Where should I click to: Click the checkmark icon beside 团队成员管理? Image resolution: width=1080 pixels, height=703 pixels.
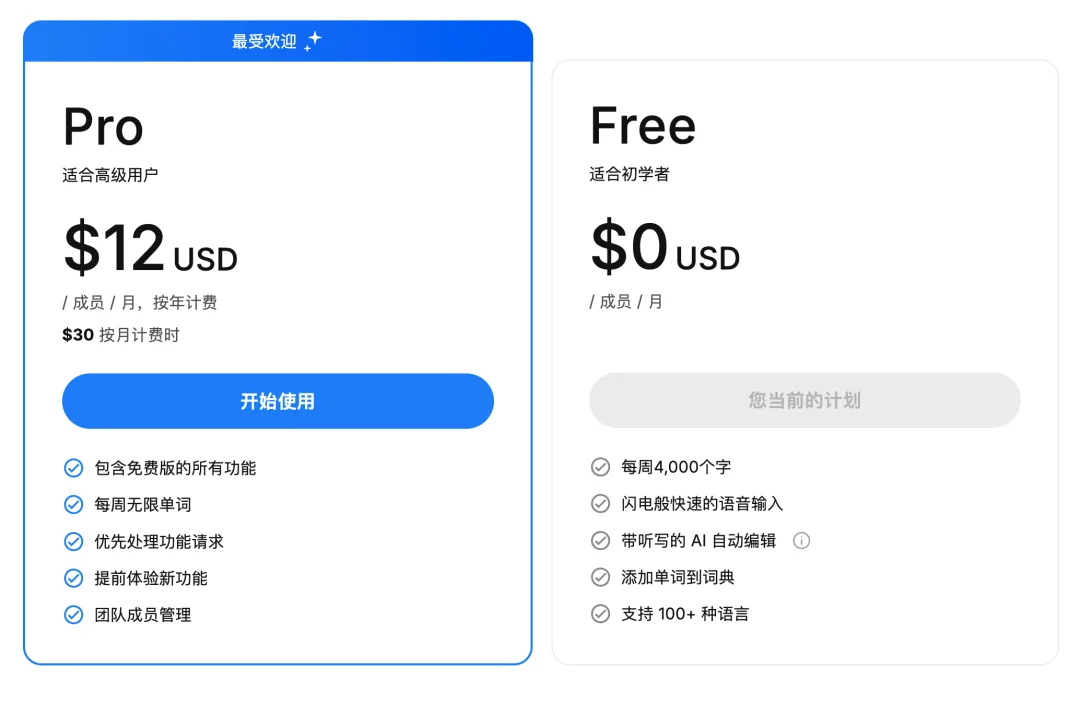point(74,615)
